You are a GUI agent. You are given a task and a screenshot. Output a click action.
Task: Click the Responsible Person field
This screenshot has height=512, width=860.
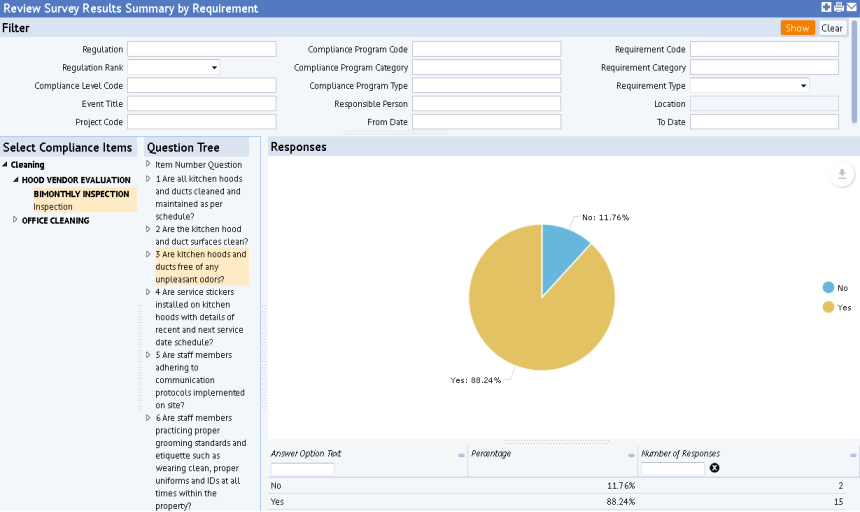coord(486,104)
